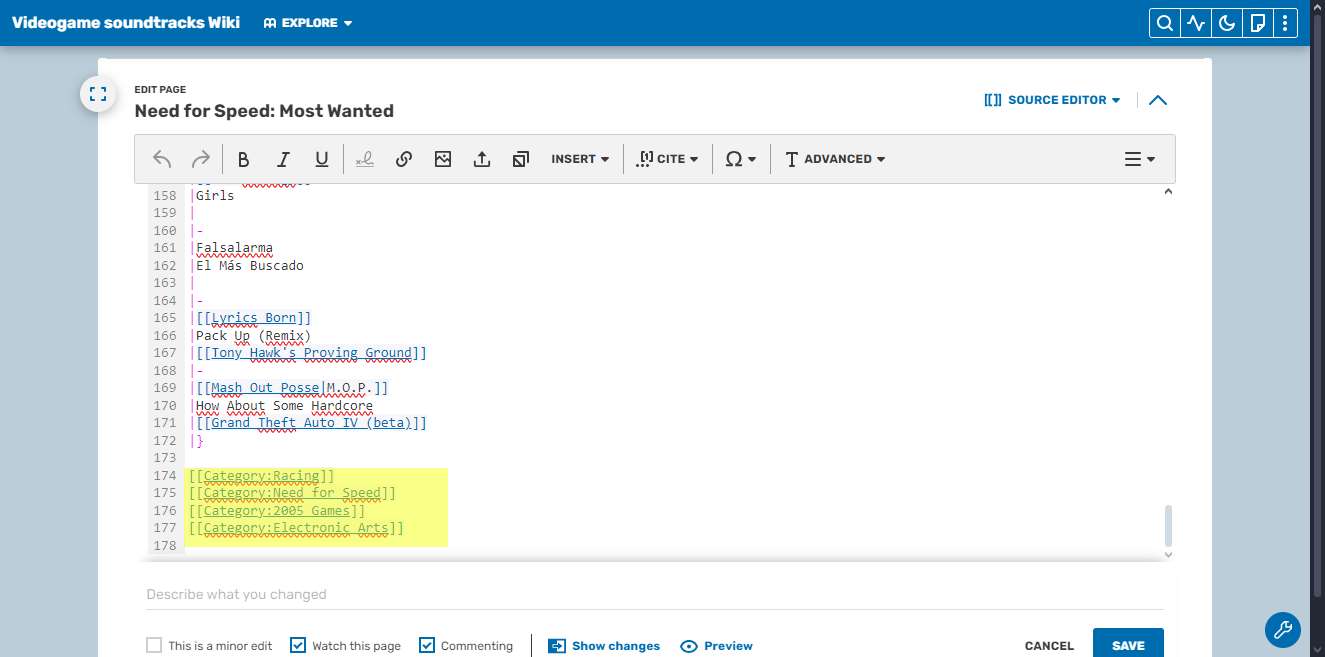Click the '[[Lyrics Born]]' line
The height and width of the screenshot is (657, 1325).
pos(254,318)
